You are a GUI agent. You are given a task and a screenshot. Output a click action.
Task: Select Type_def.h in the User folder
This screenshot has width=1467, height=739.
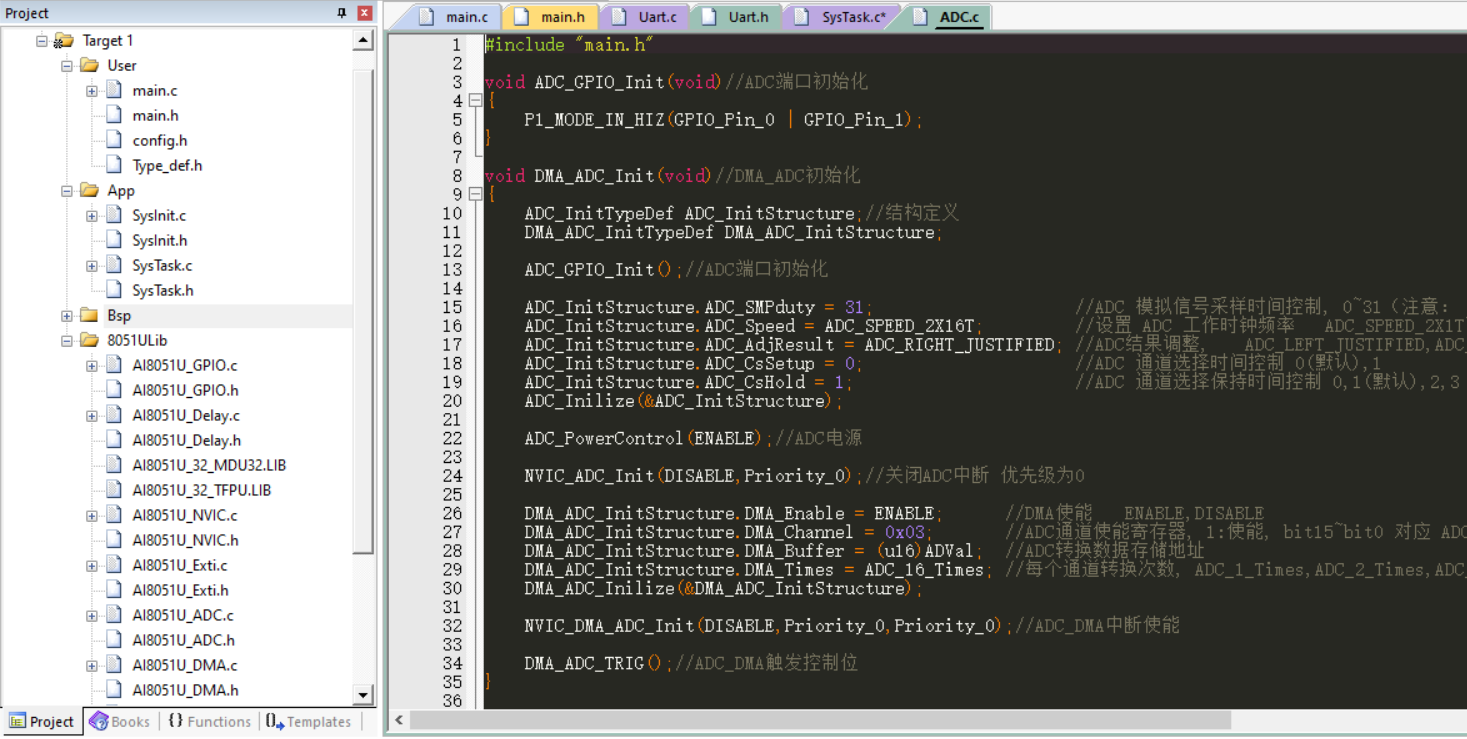pos(167,166)
